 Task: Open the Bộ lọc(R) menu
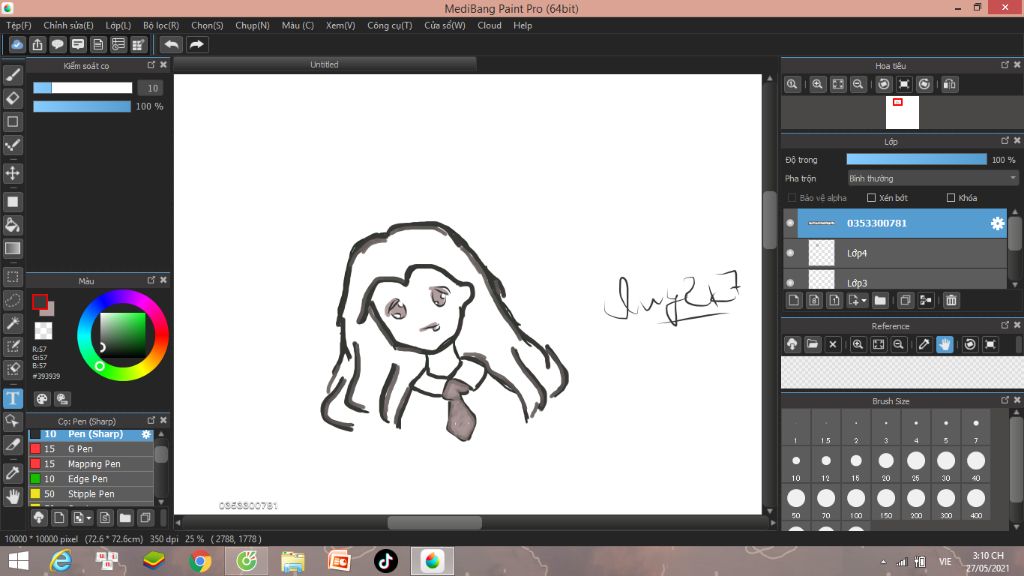[x=161, y=25]
